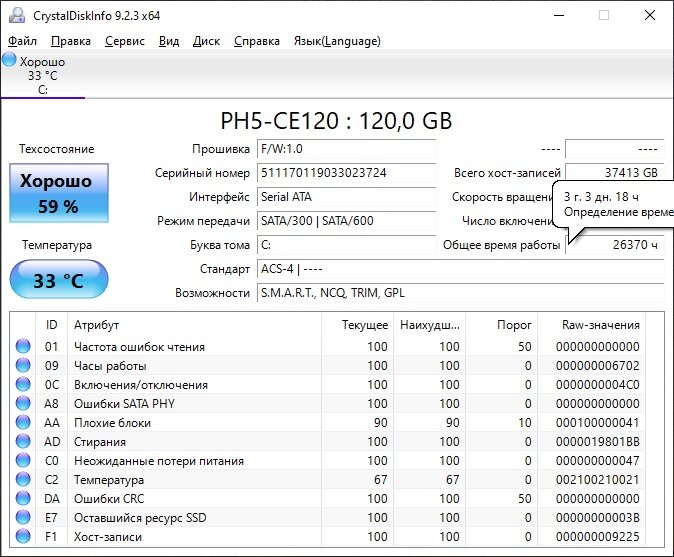Open the Вид menu
The image size is (674, 557).
(169, 41)
